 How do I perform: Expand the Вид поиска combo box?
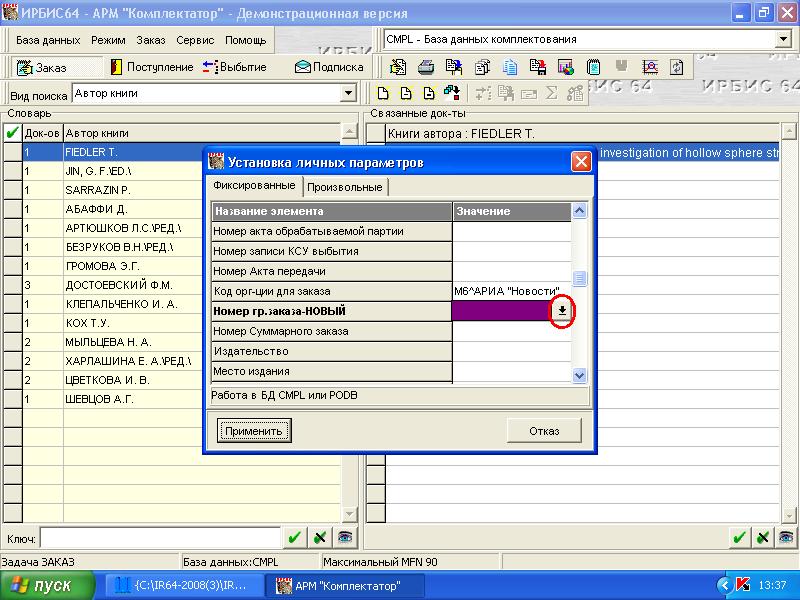pos(348,93)
